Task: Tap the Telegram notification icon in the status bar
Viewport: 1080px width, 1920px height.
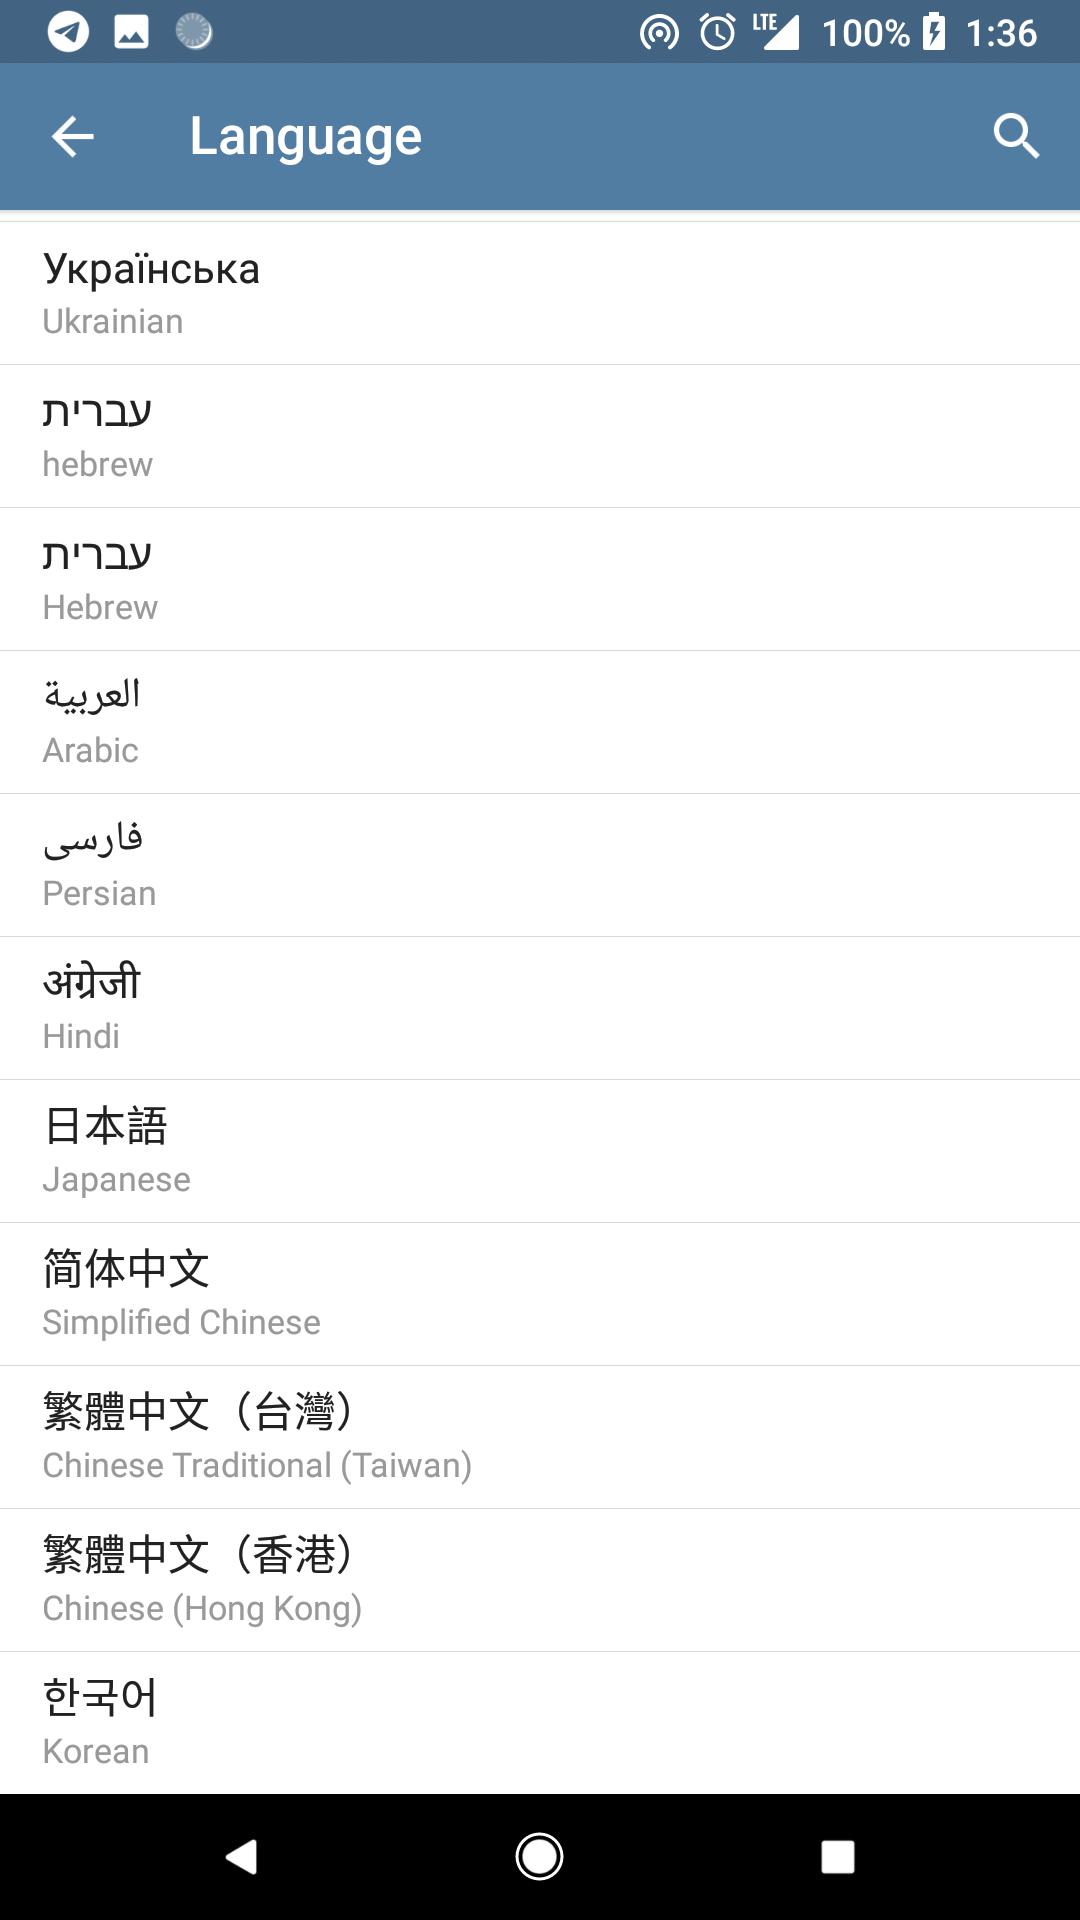Action: [x=68, y=32]
